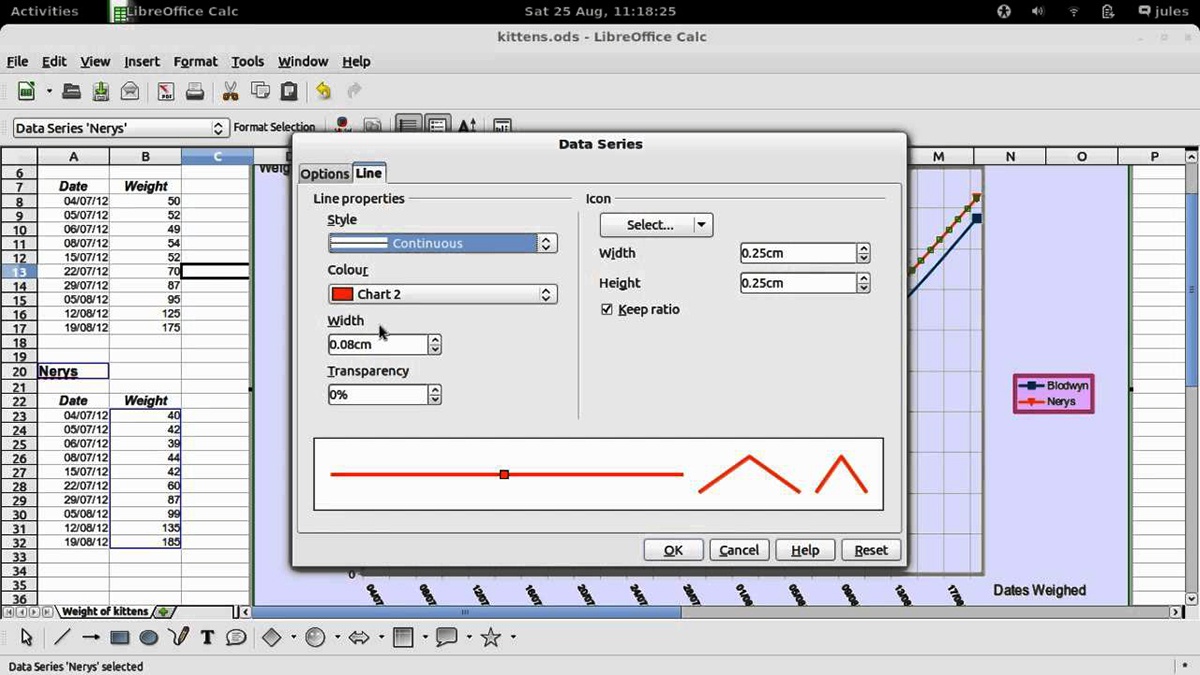Choose the Ellipse drawing tool
This screenshot has height=675, width=1200.
click(x=149, y=637)
